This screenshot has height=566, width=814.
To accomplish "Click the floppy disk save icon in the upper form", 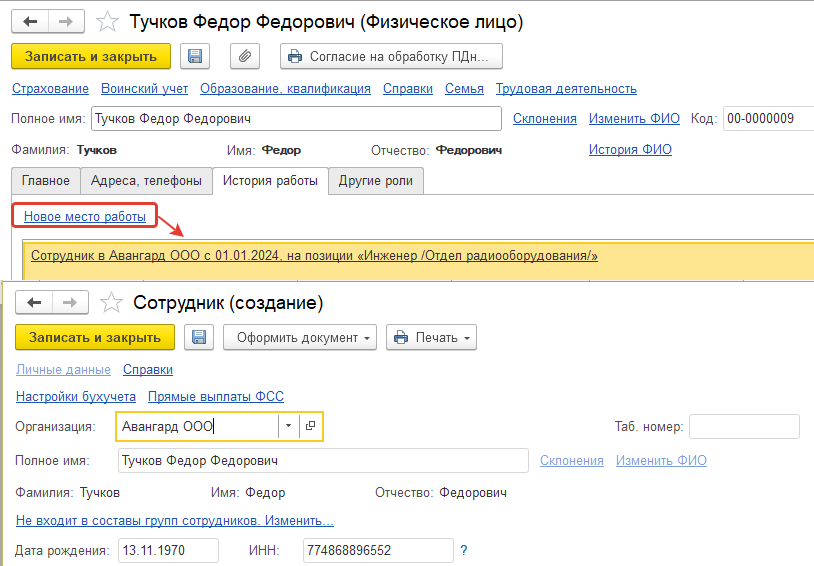I will click(195, 56).
